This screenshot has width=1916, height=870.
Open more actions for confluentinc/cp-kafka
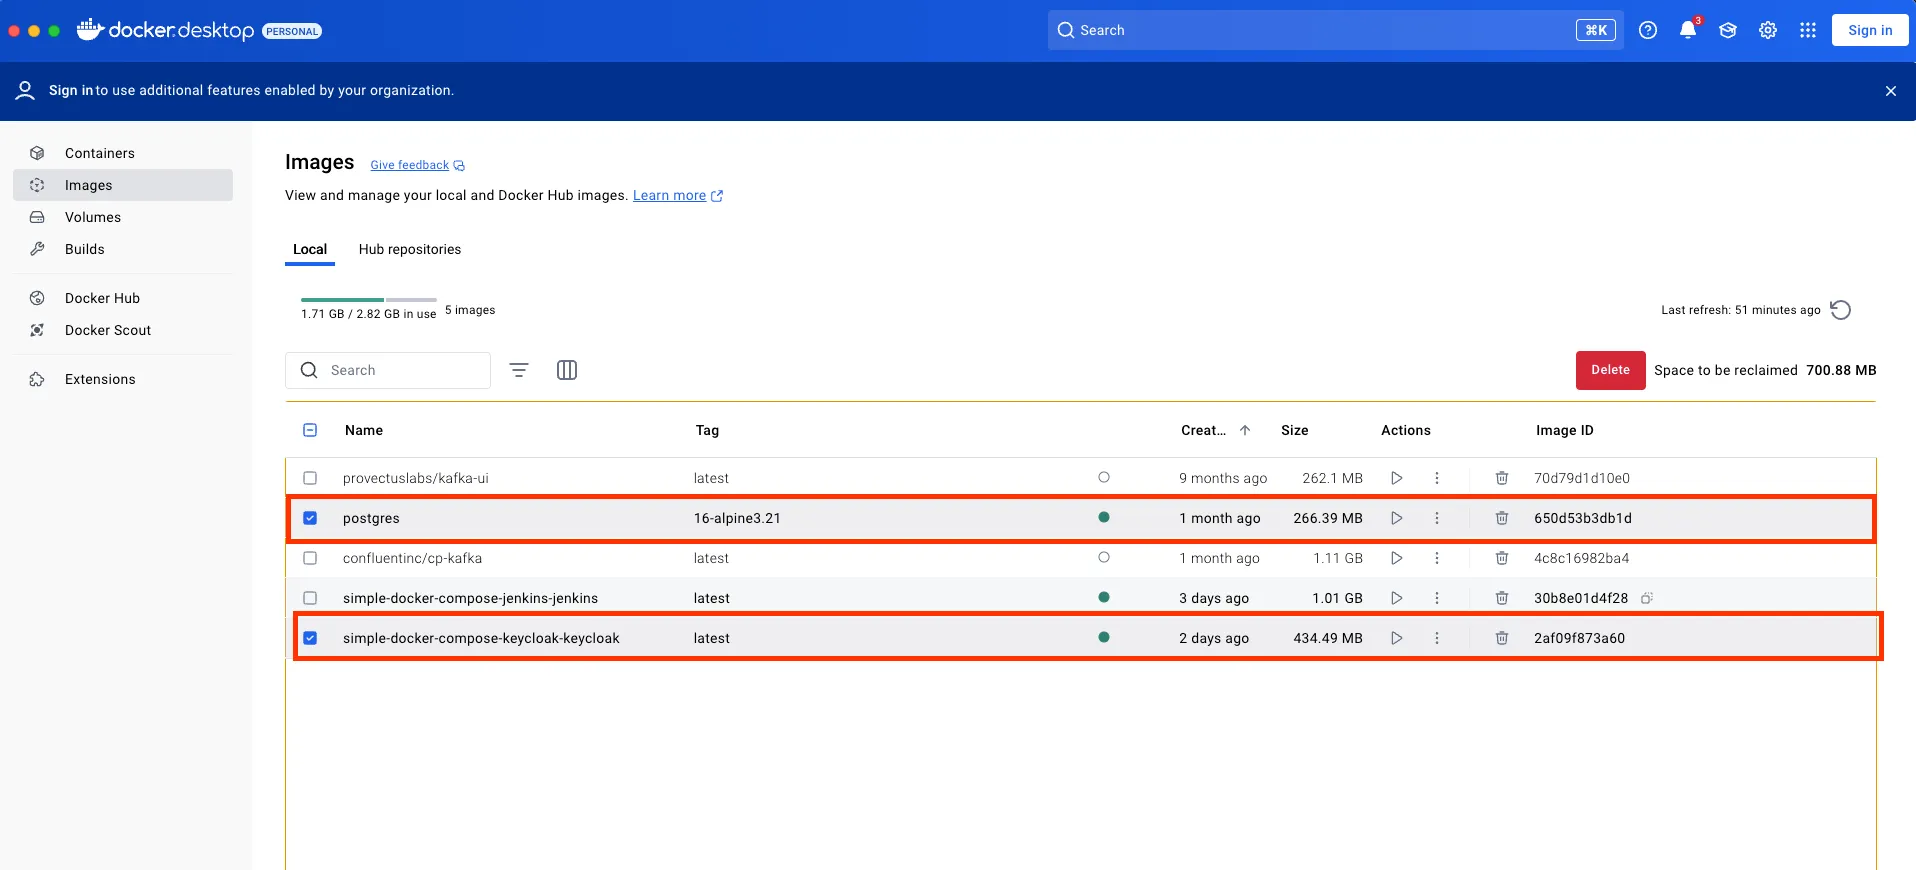pos(1437,558)
